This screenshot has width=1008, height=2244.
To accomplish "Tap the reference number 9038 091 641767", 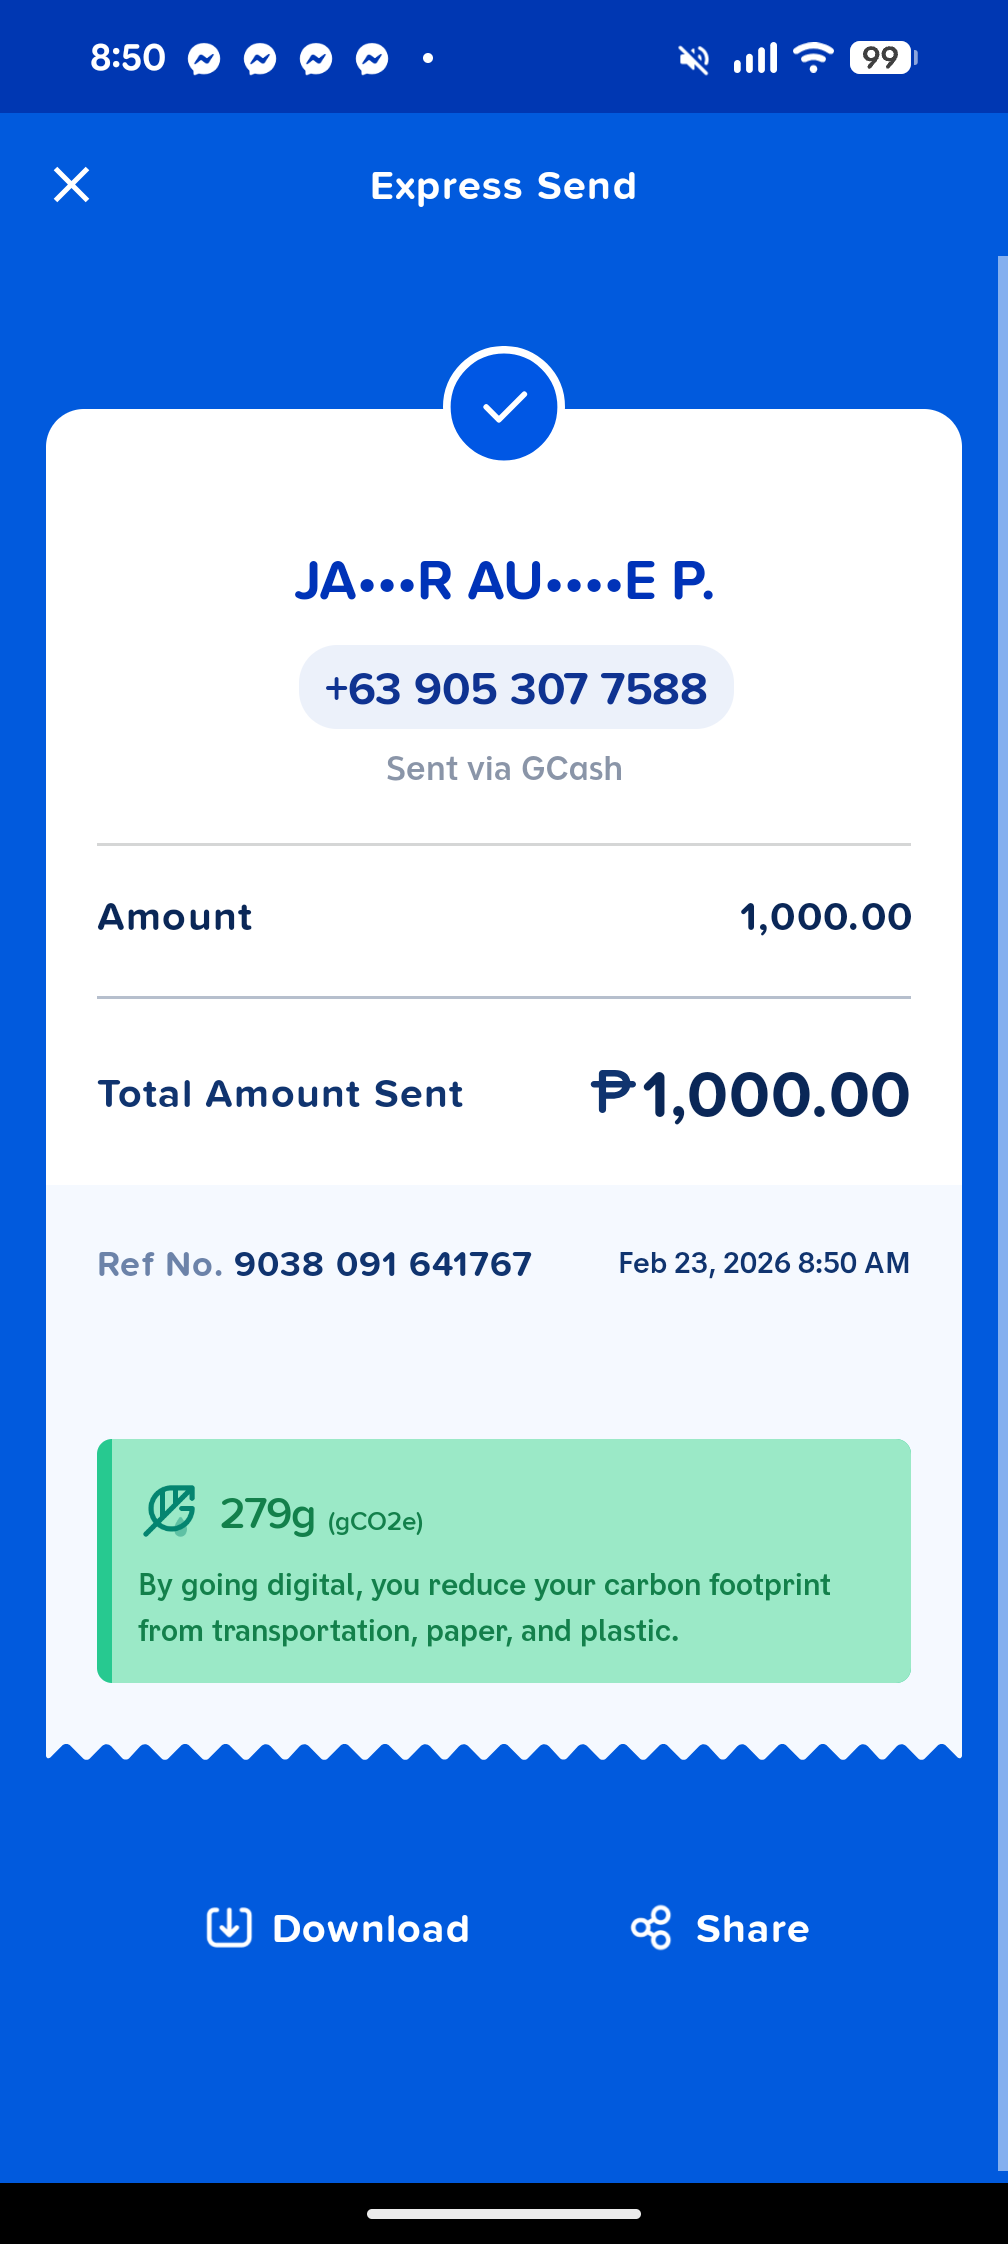I will (x=383, y=1264).
